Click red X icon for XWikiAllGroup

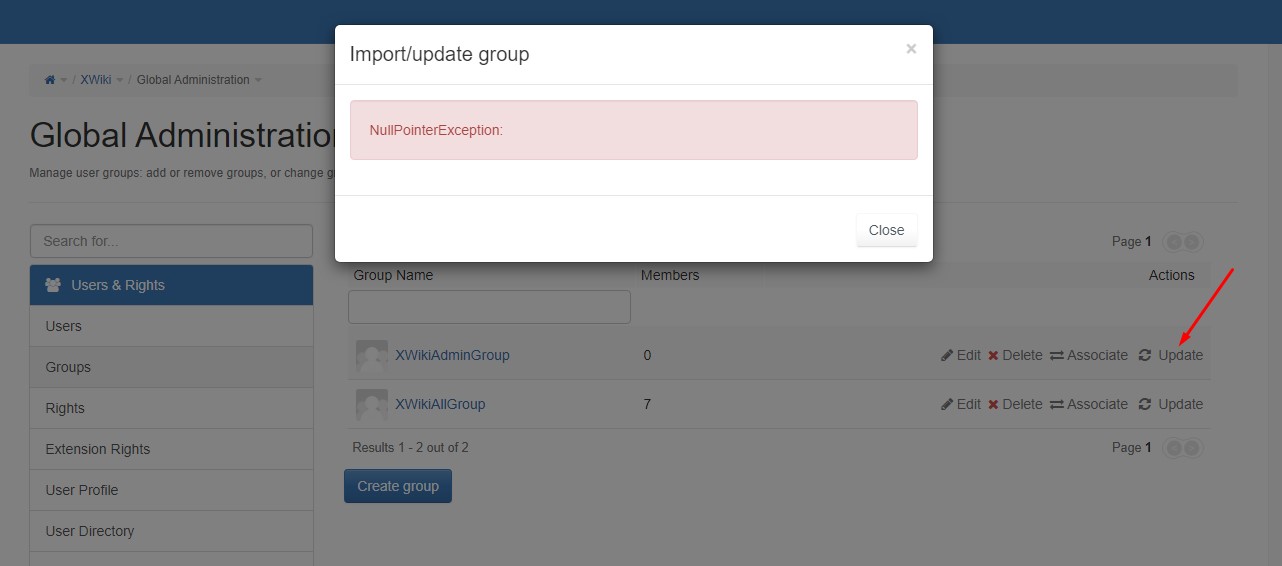tap(993, 404)
